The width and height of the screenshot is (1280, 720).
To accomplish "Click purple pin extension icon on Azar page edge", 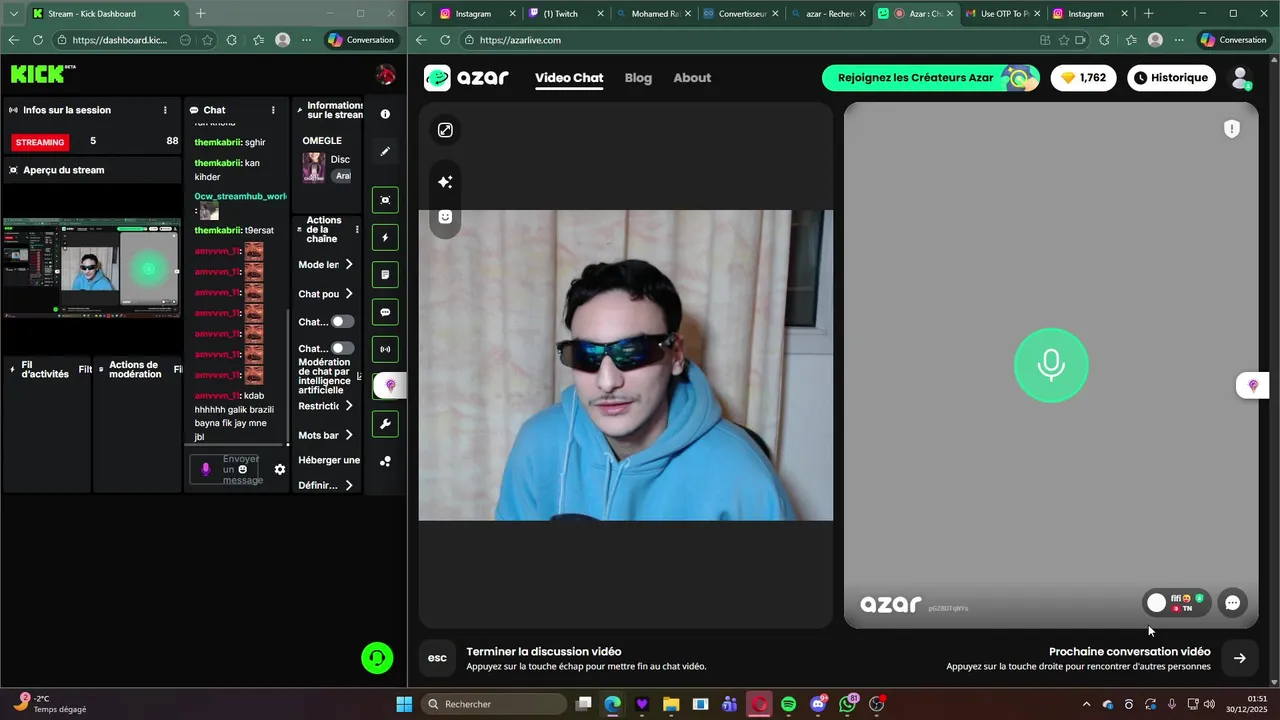I will coord(1253,386).
